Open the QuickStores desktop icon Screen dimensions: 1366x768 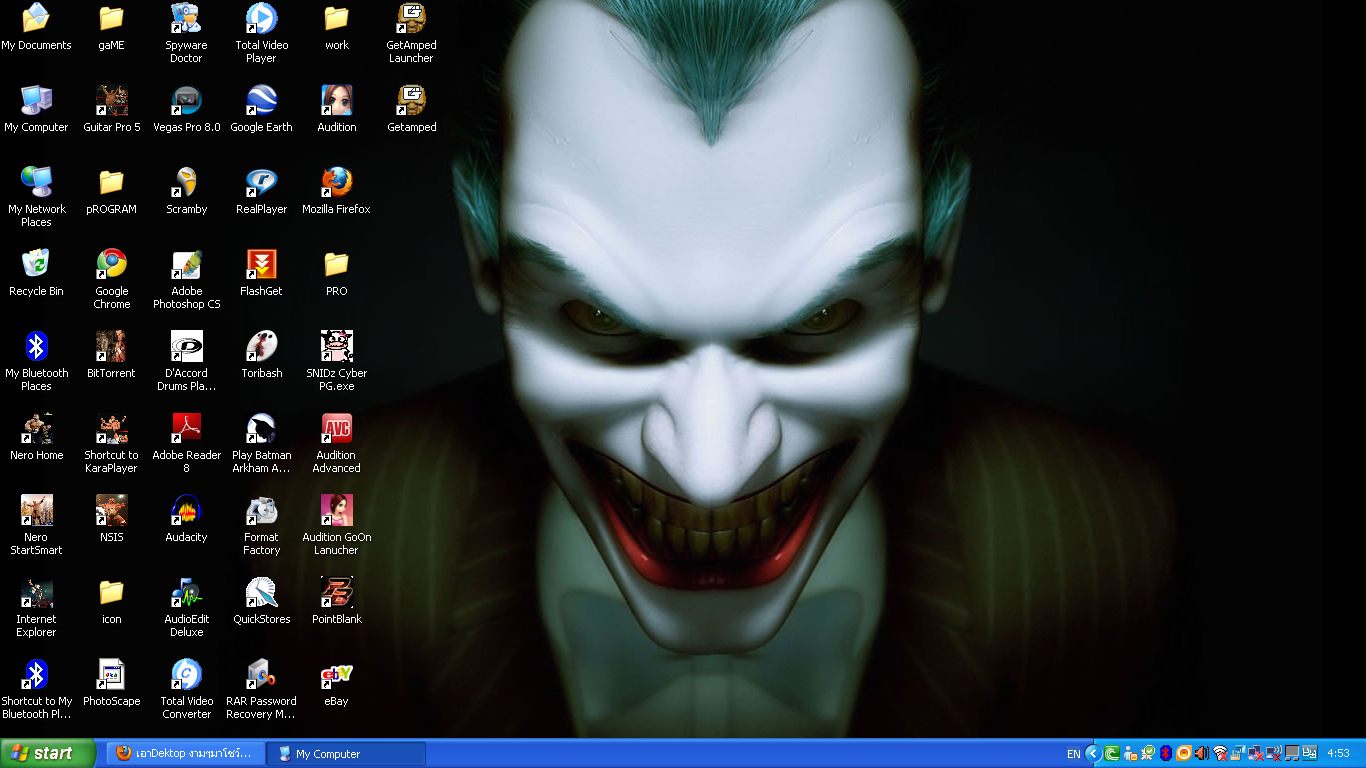point(261,601)
